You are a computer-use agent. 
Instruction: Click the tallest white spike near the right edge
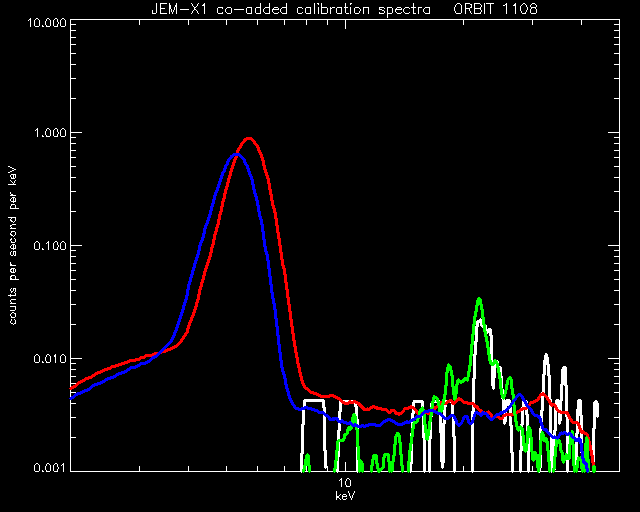[546, 356]
